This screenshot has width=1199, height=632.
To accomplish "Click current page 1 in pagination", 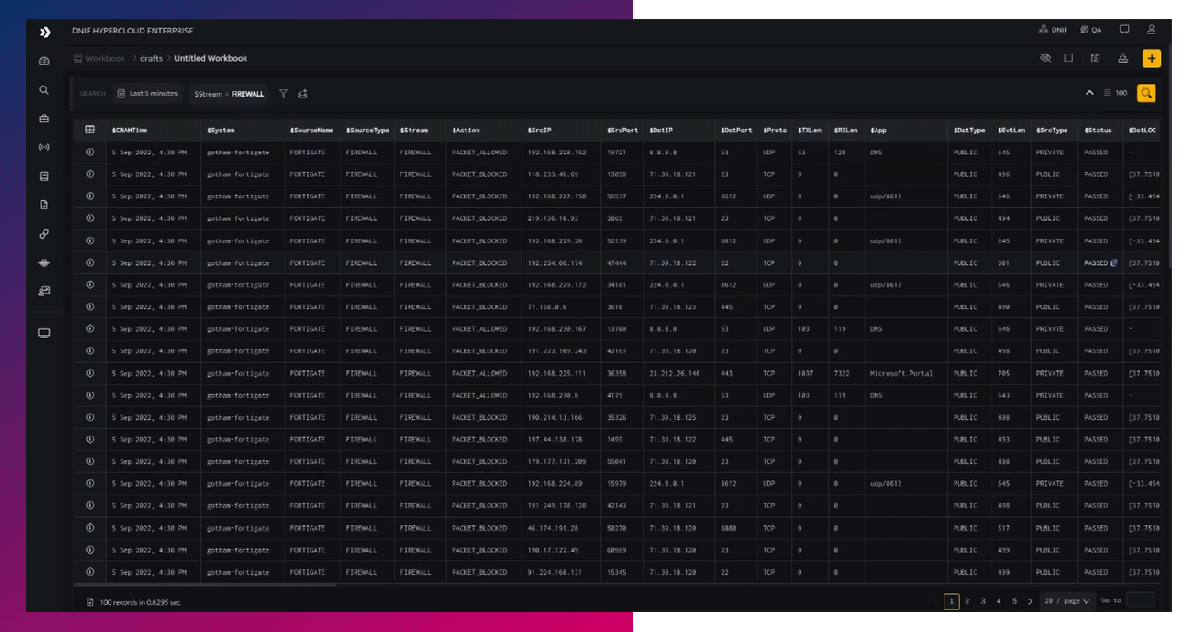I will [951, 601].
